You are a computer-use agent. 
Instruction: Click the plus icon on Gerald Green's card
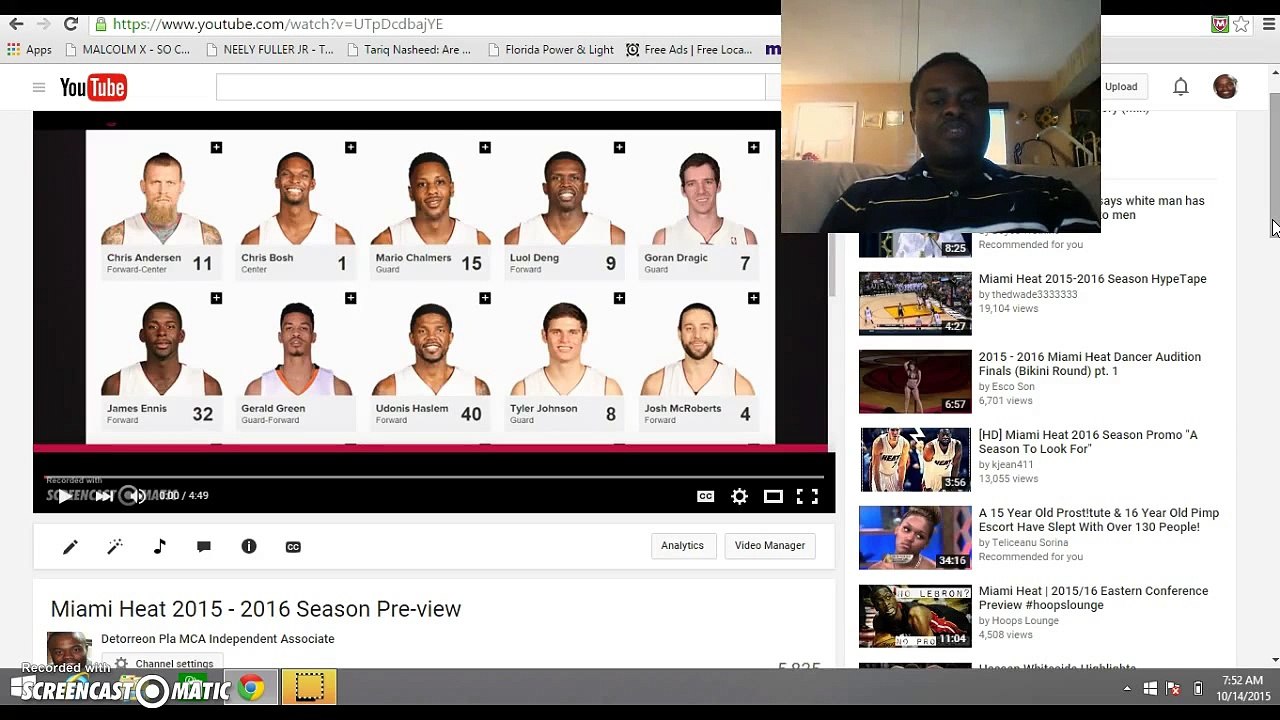350,298
